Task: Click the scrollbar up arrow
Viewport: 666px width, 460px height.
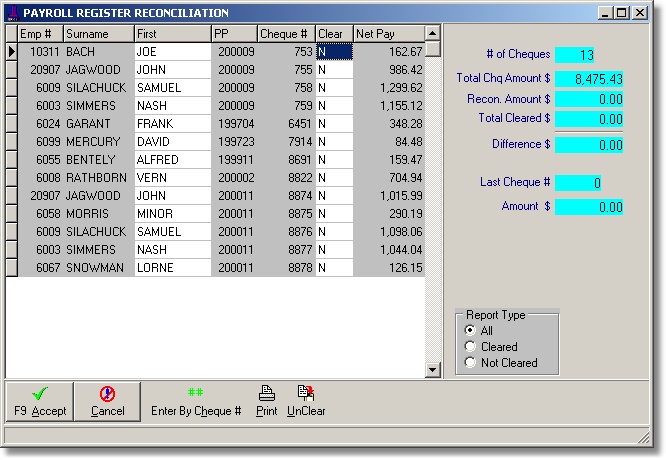Action: (x=432, y=33)
